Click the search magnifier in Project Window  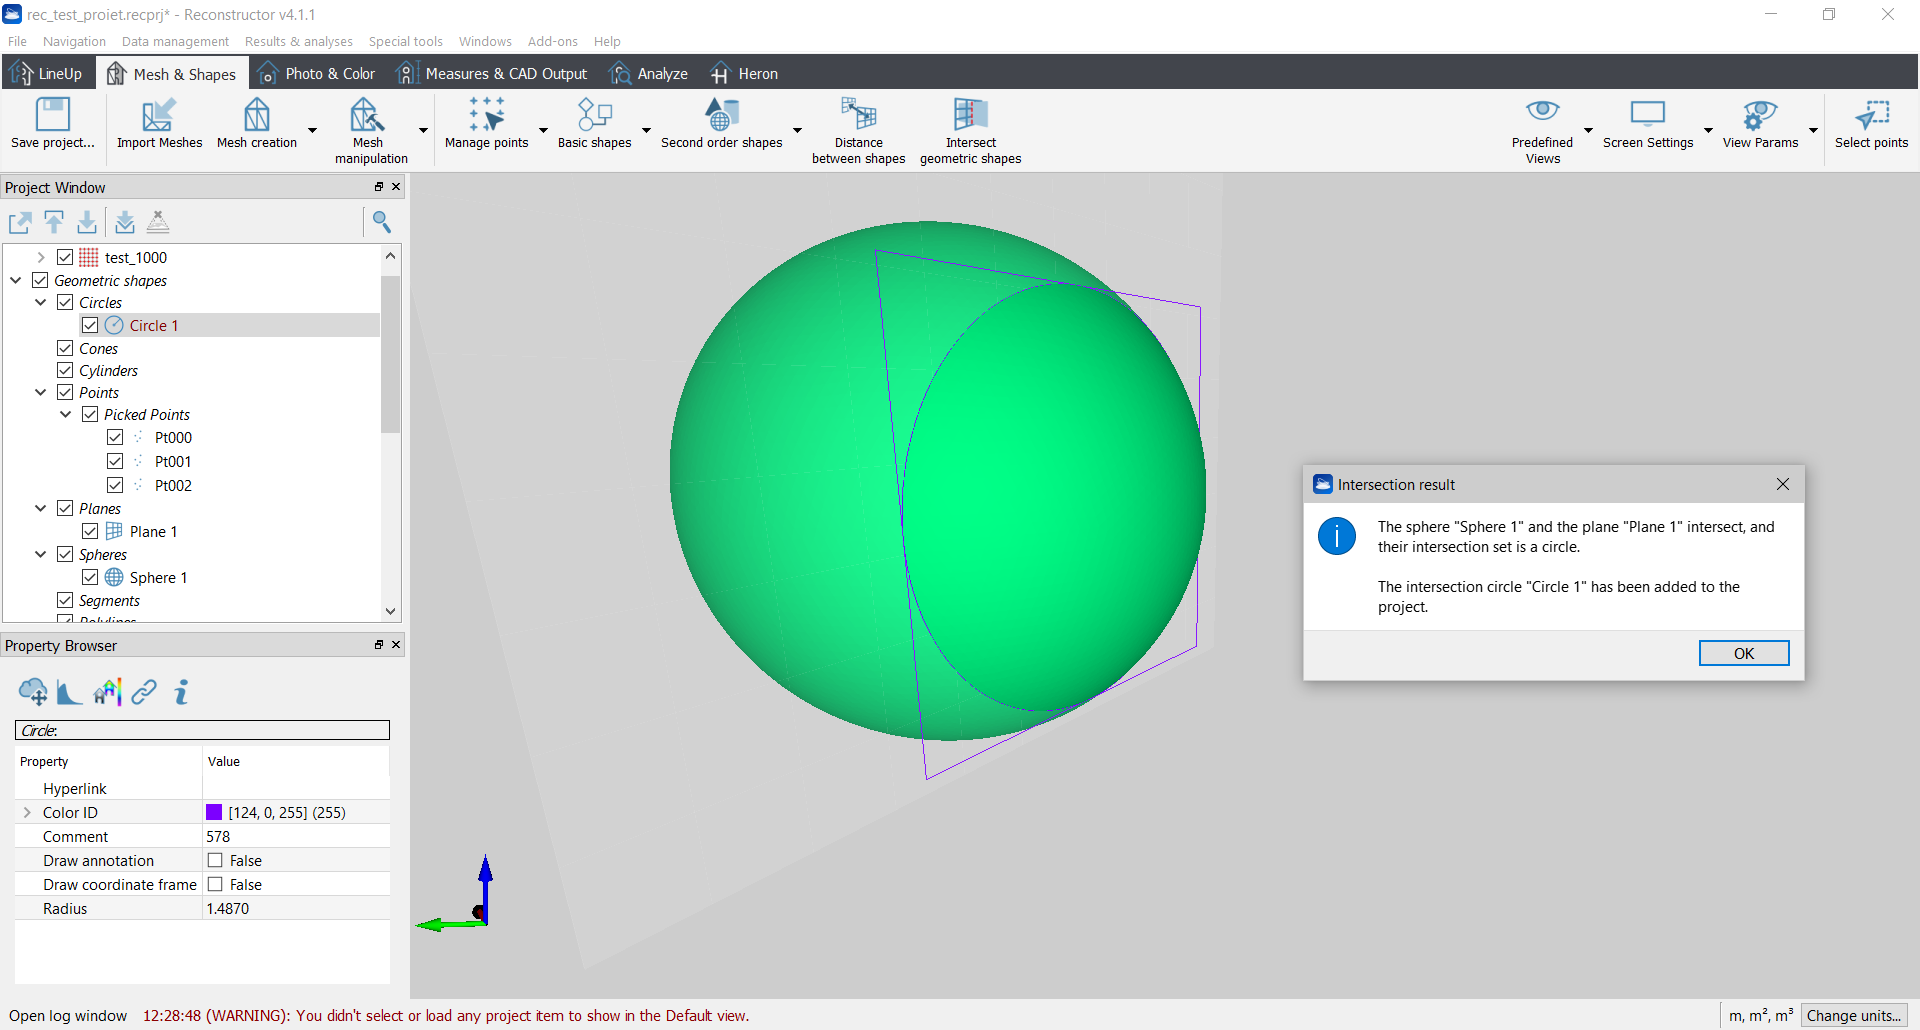[381, 221]
